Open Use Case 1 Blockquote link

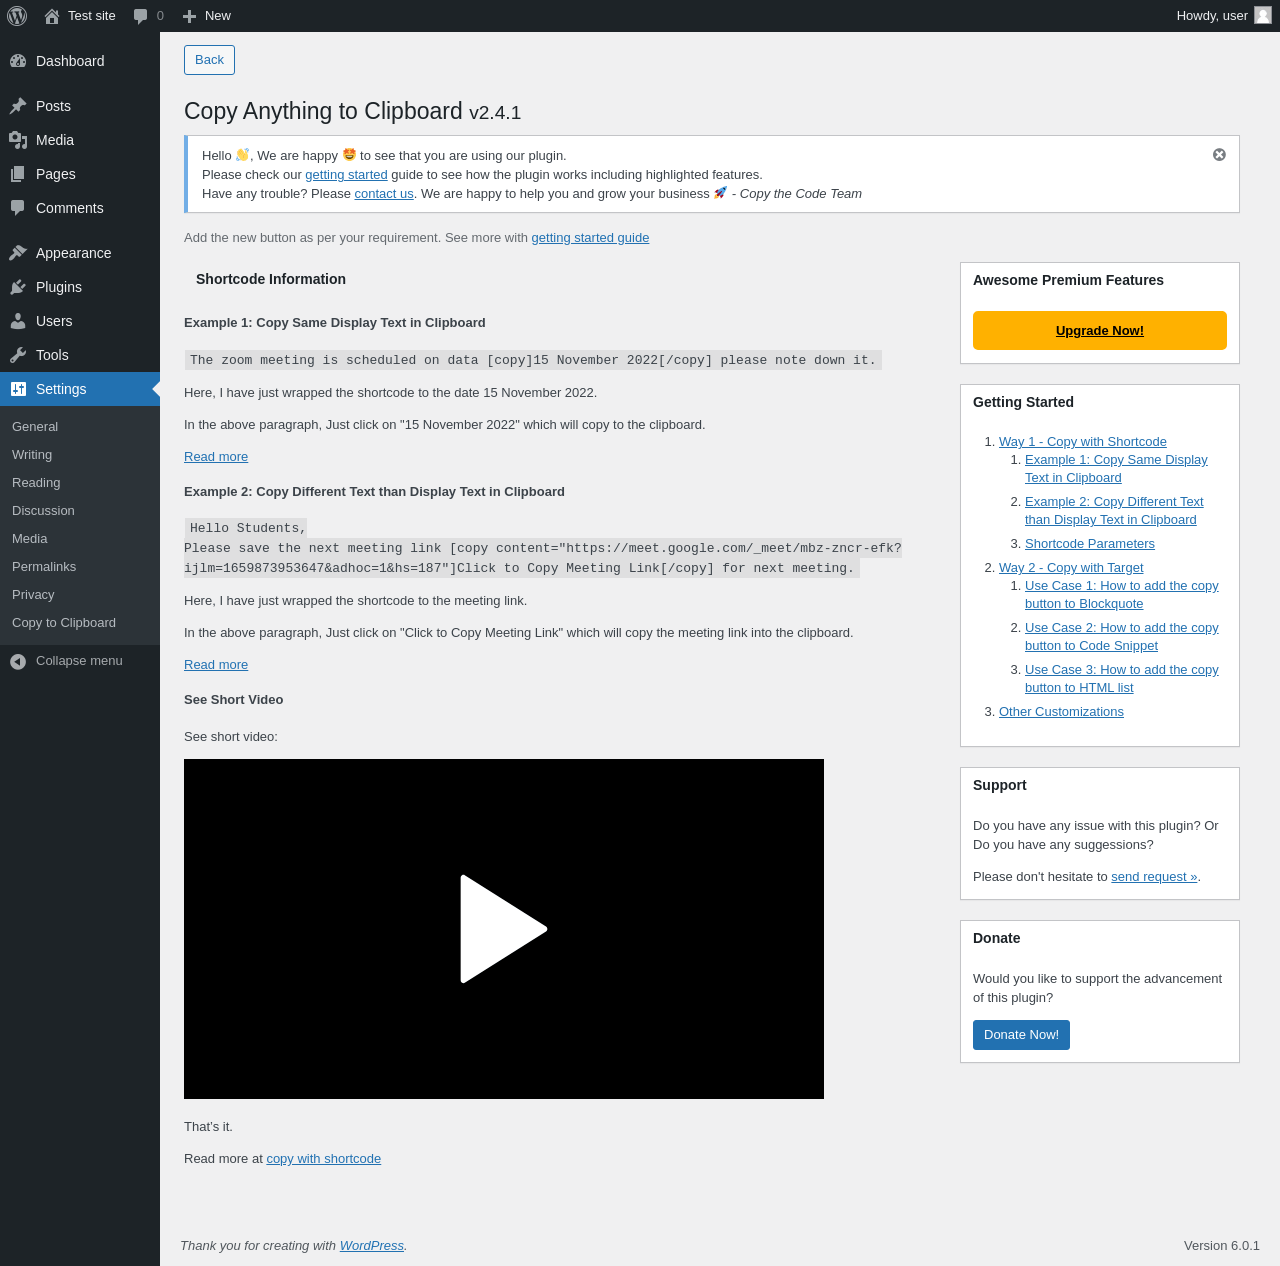pos(1122,595)
